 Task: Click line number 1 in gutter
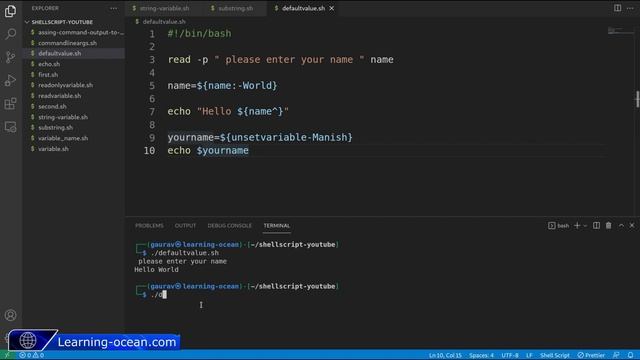click(x=152, y=34)
